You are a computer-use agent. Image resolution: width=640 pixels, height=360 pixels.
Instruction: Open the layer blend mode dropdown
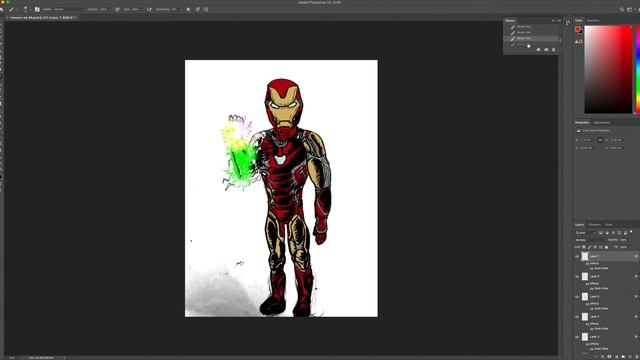pyautogui.click(x=590, y=240)
